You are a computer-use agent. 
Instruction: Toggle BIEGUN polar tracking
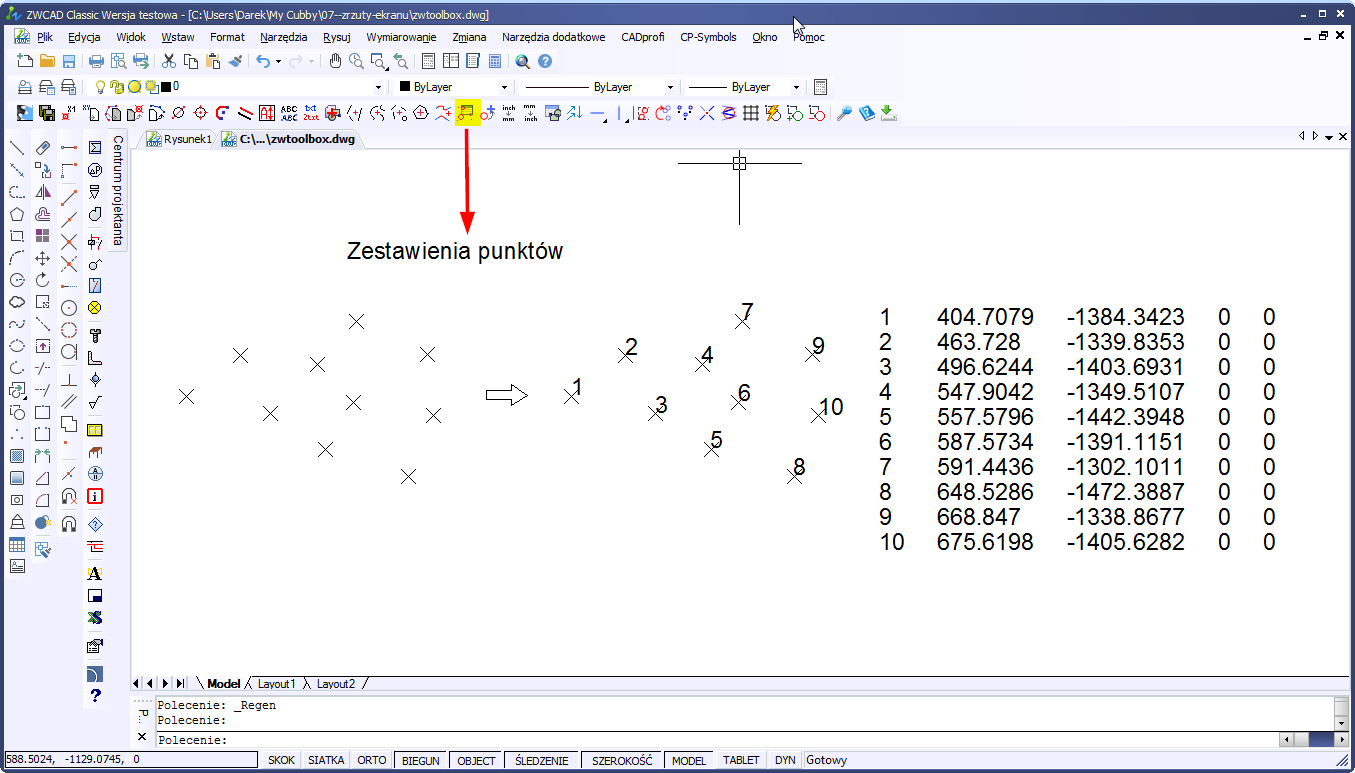click(x=421, y=760)
